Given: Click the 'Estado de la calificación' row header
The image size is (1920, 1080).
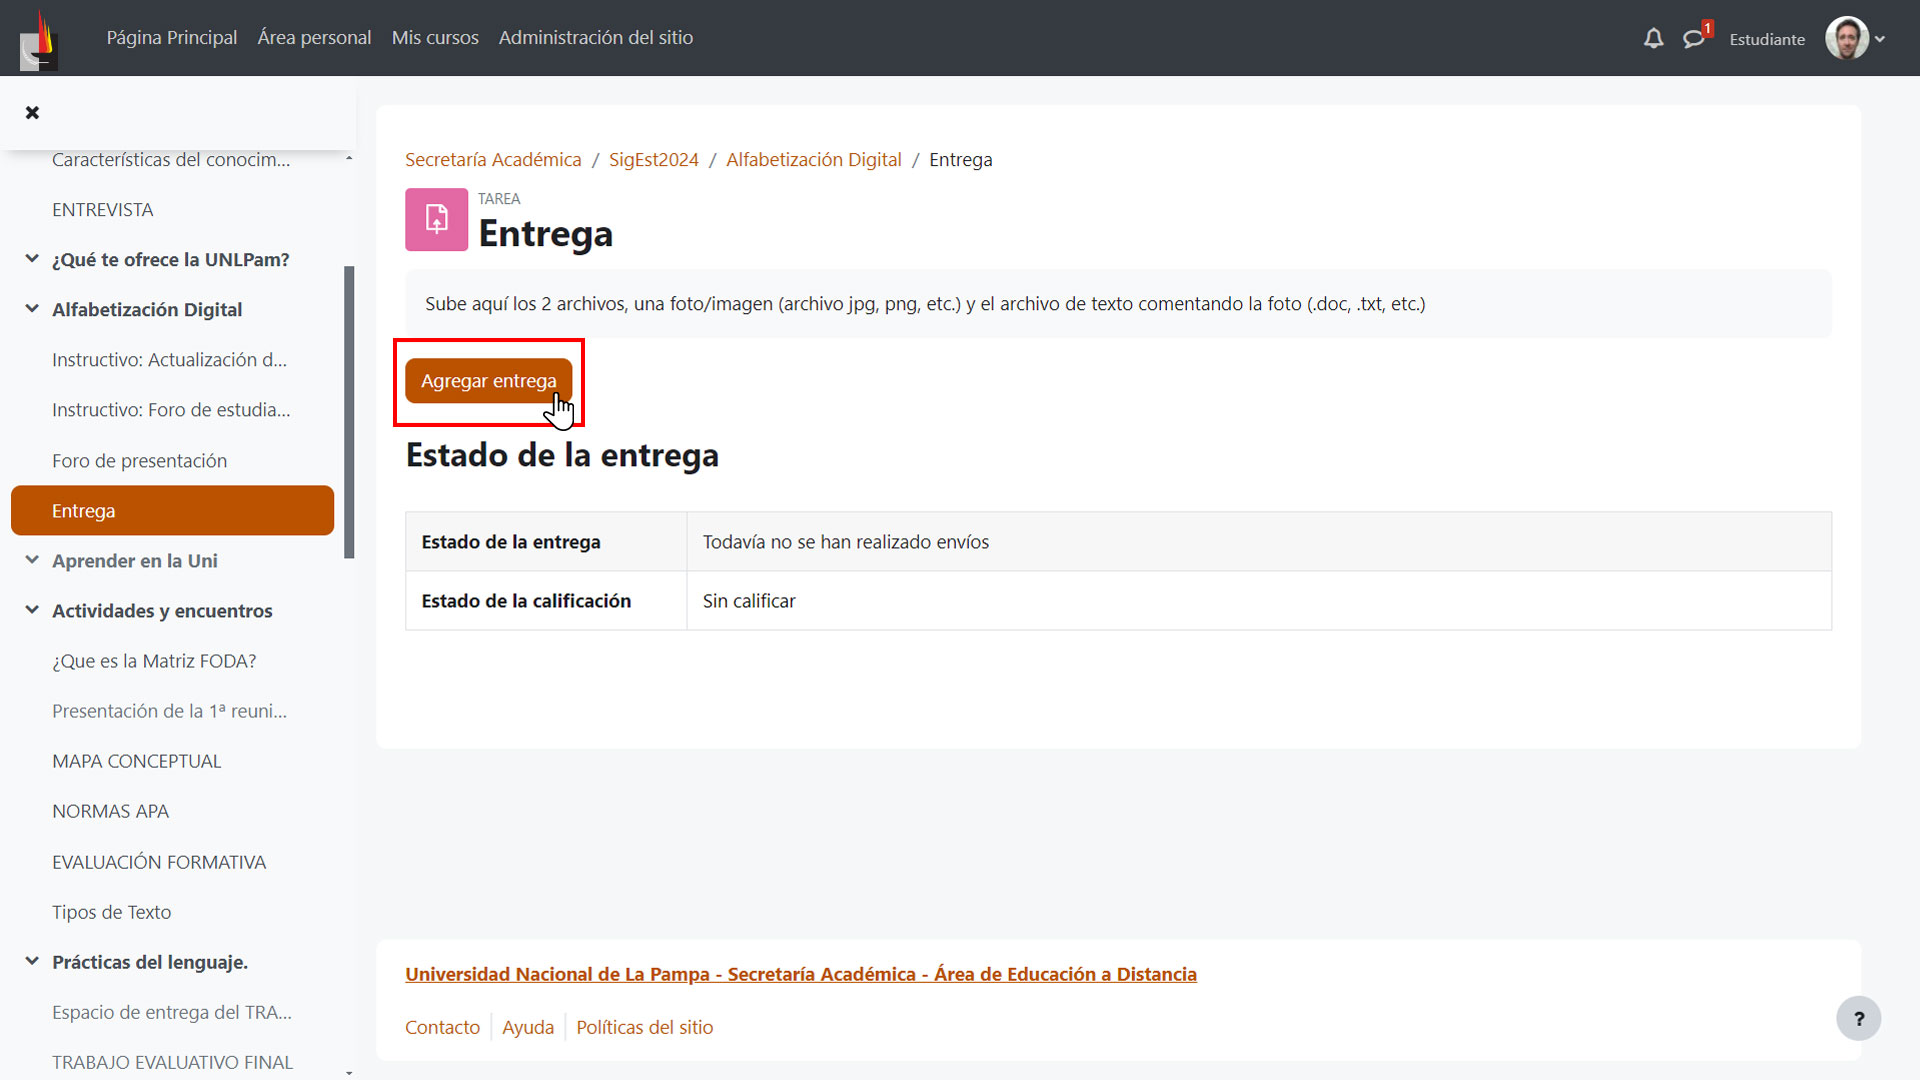Looking at the screenshot, I should 546,601.
